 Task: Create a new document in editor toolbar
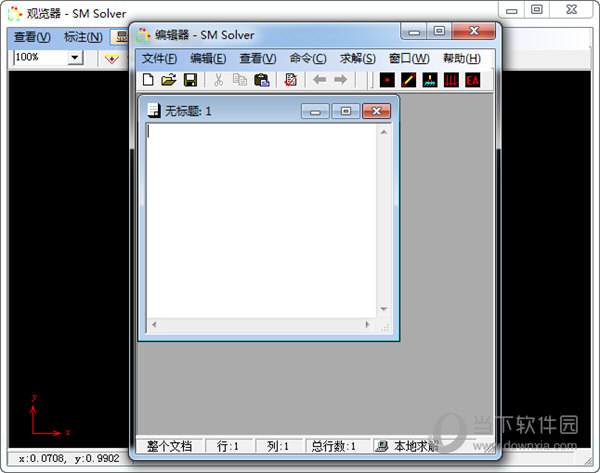coord(148,80)
